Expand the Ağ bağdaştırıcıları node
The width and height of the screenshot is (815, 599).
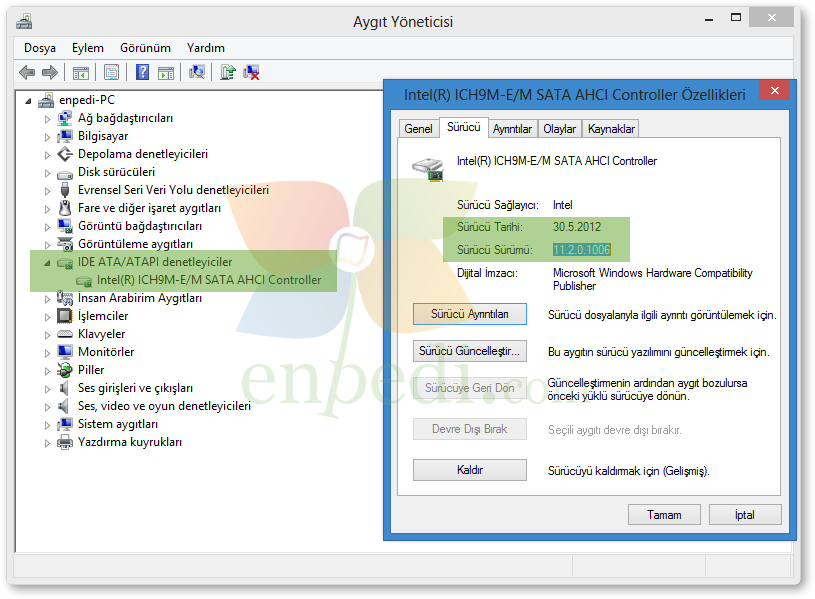47,120
